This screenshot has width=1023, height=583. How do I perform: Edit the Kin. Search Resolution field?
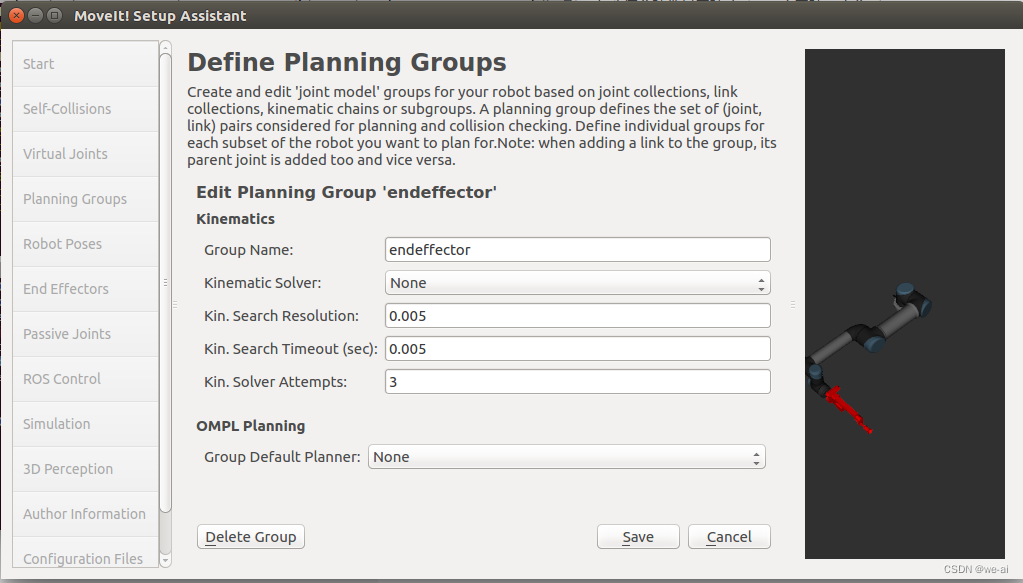(577, 316)
